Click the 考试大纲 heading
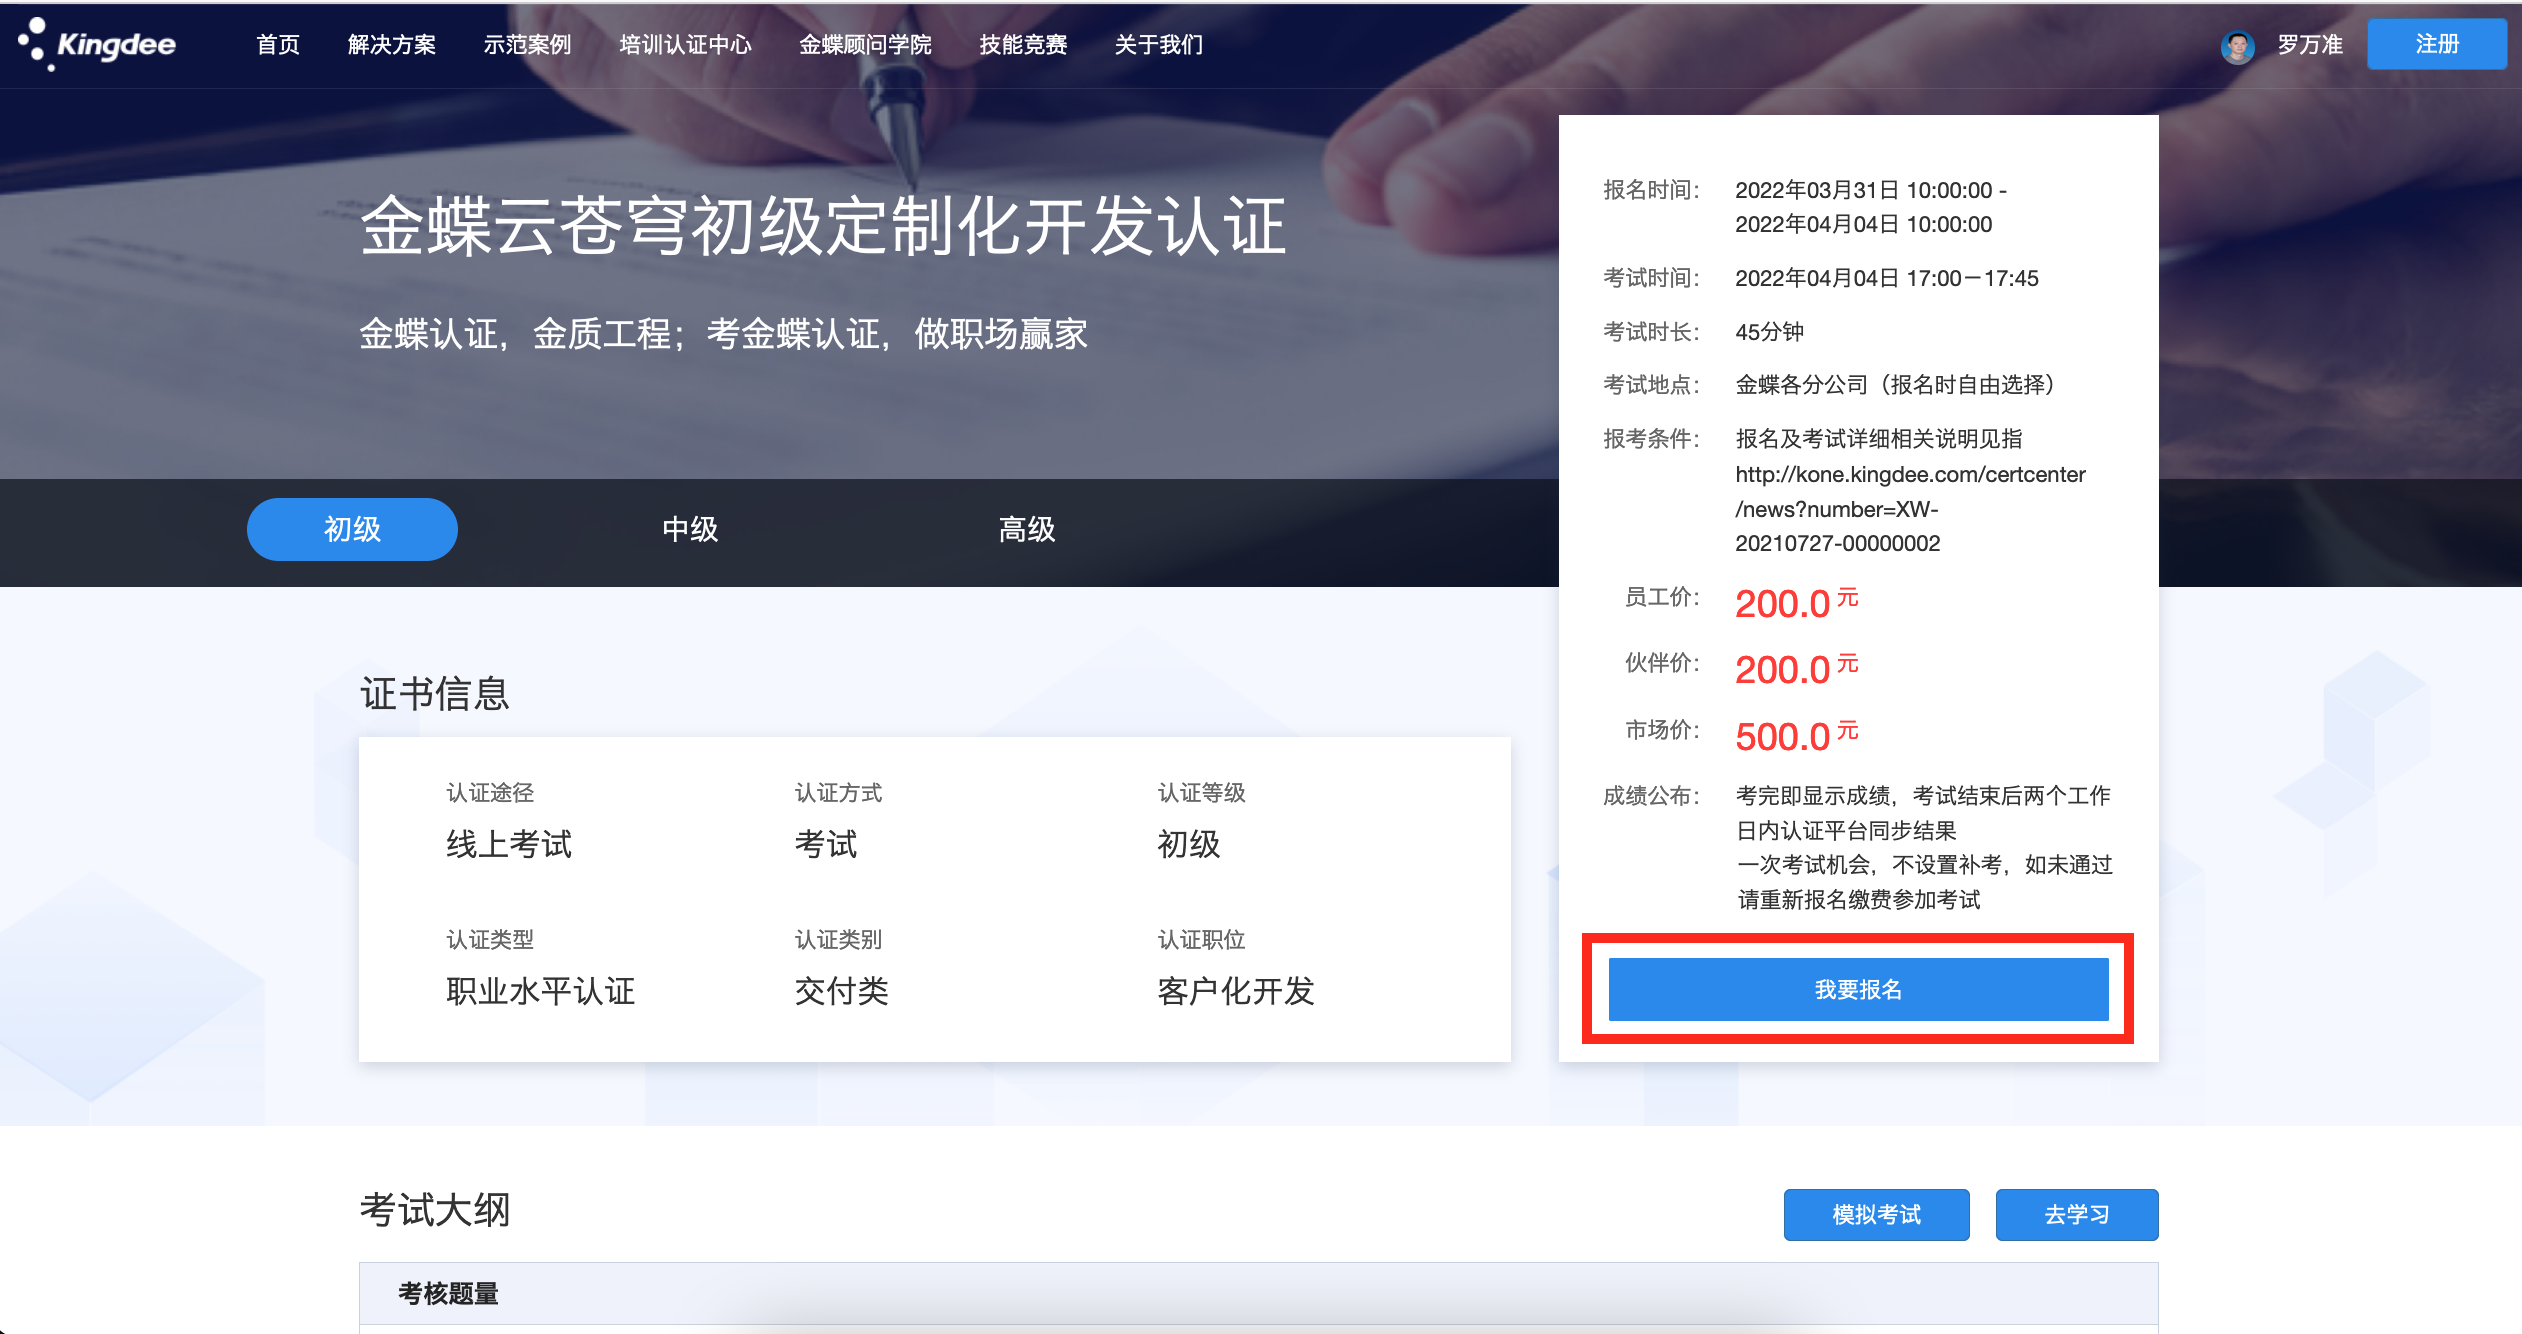 tap(435, 1209)
